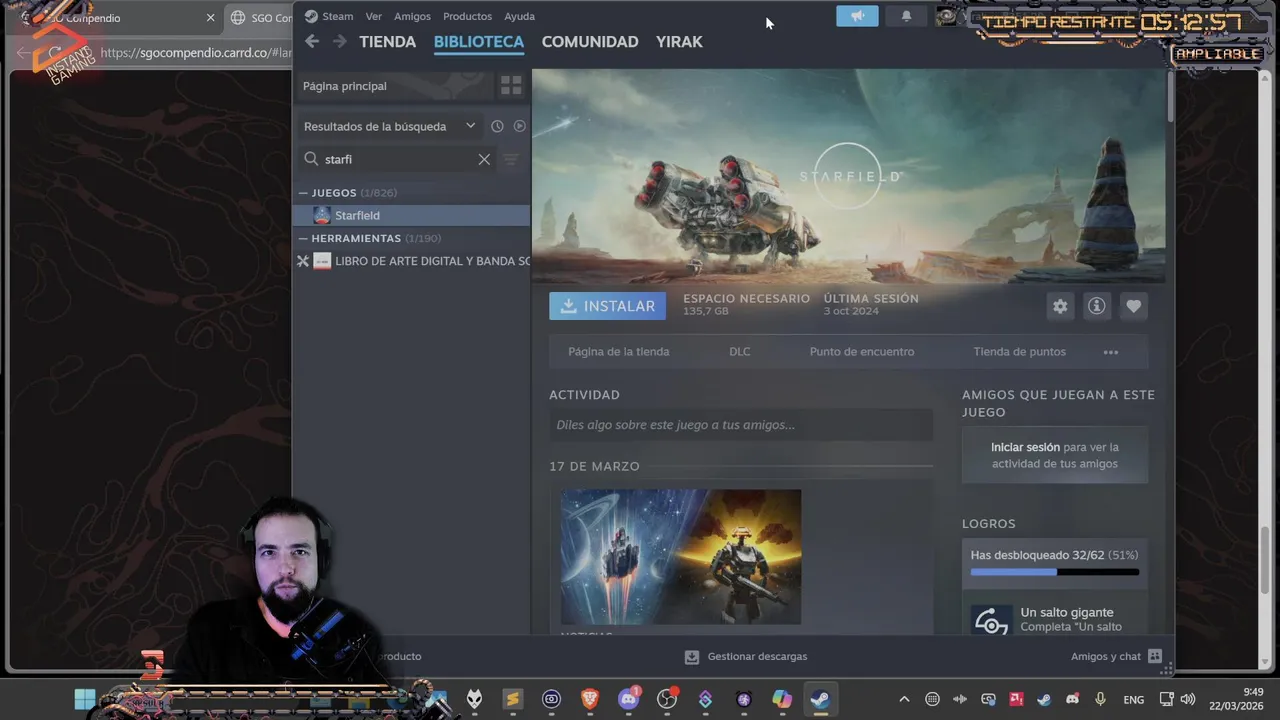Open the more options ellipsis in links bar
This screenshot has width=1280, height=720.
click(1111, 352)
